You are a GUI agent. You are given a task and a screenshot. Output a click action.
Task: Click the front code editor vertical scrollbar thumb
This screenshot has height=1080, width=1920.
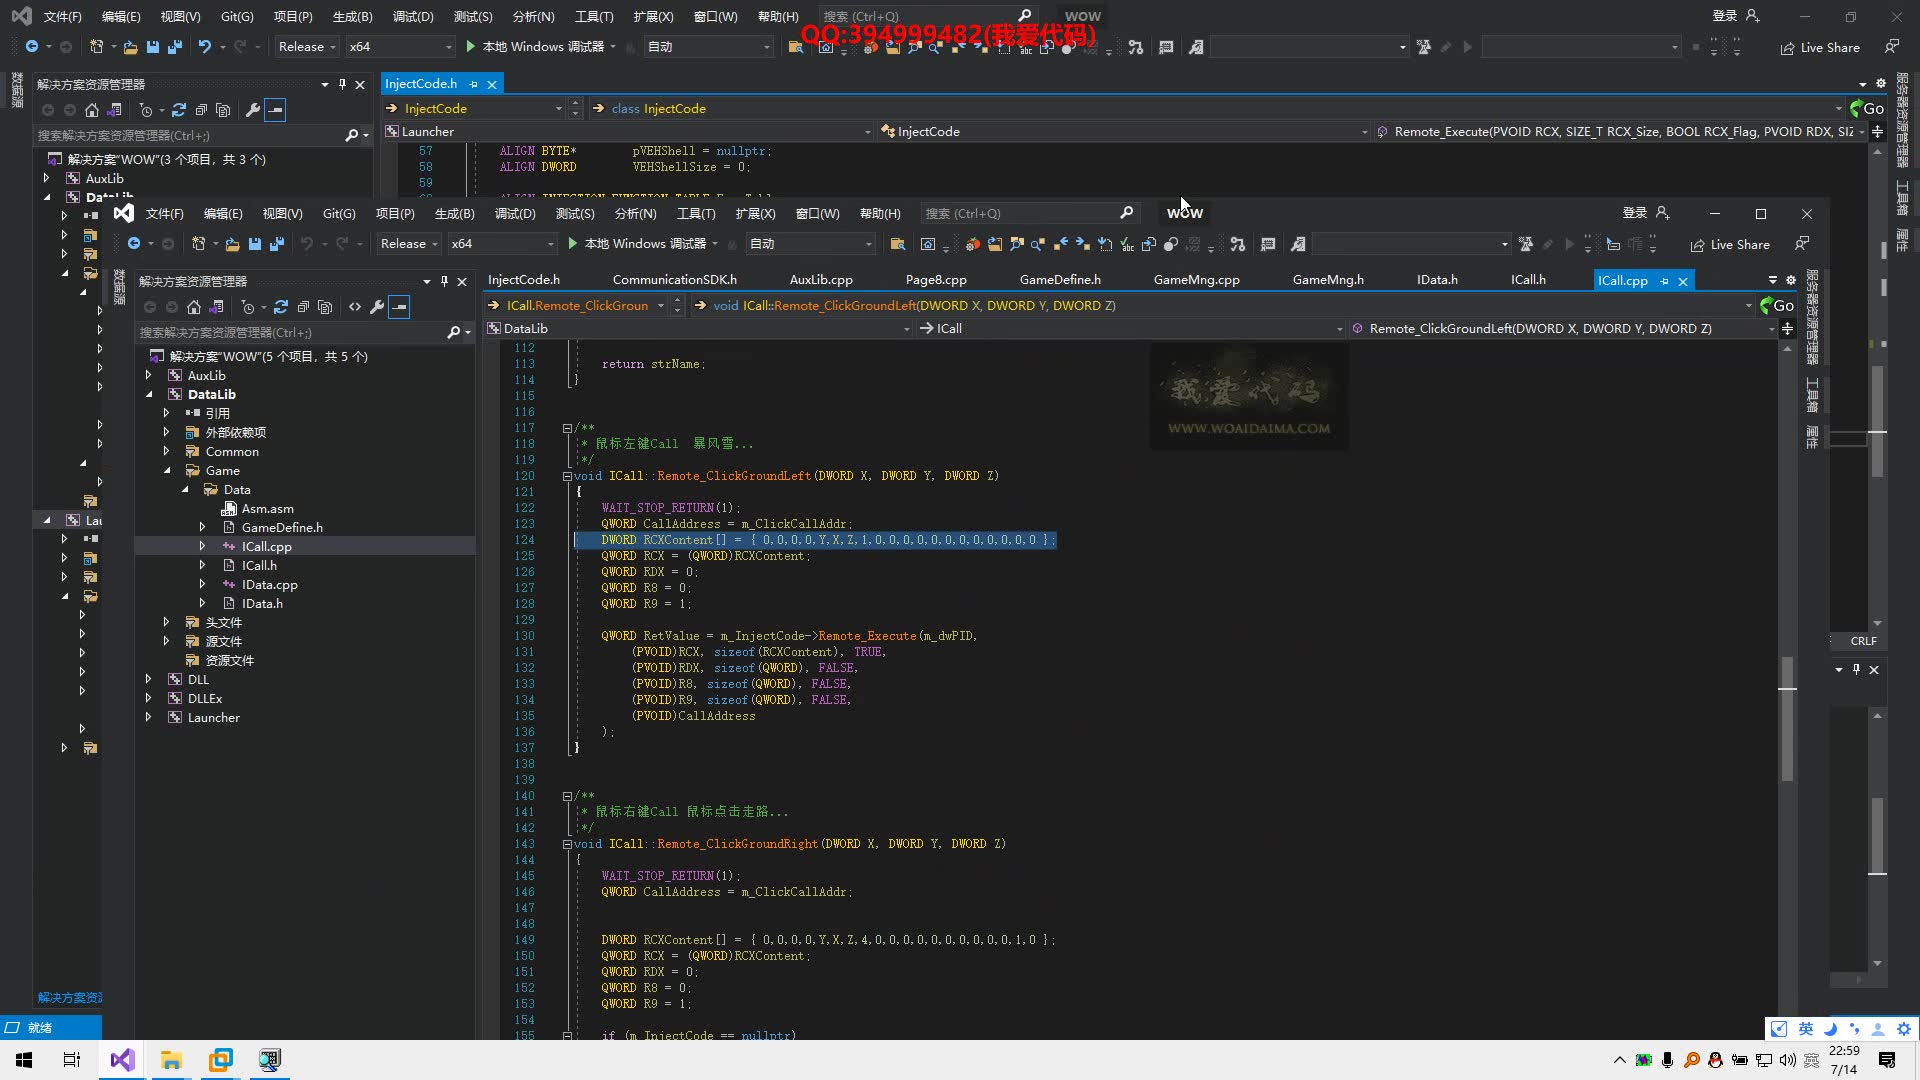(1787, 718)
